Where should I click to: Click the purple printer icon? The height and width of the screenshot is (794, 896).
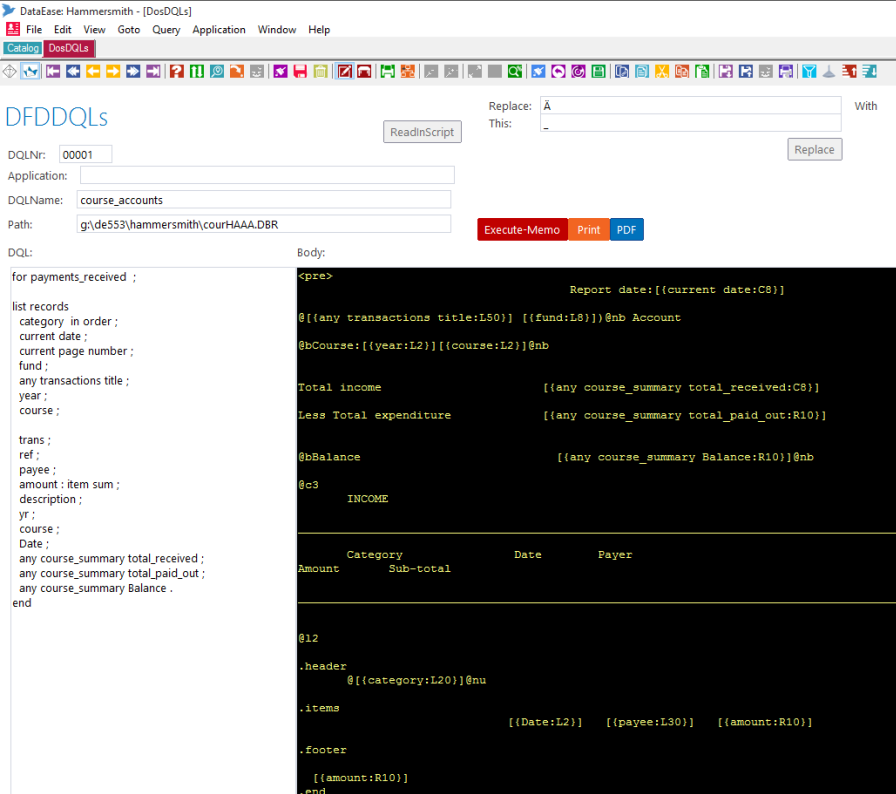click(x=786, y=71)
